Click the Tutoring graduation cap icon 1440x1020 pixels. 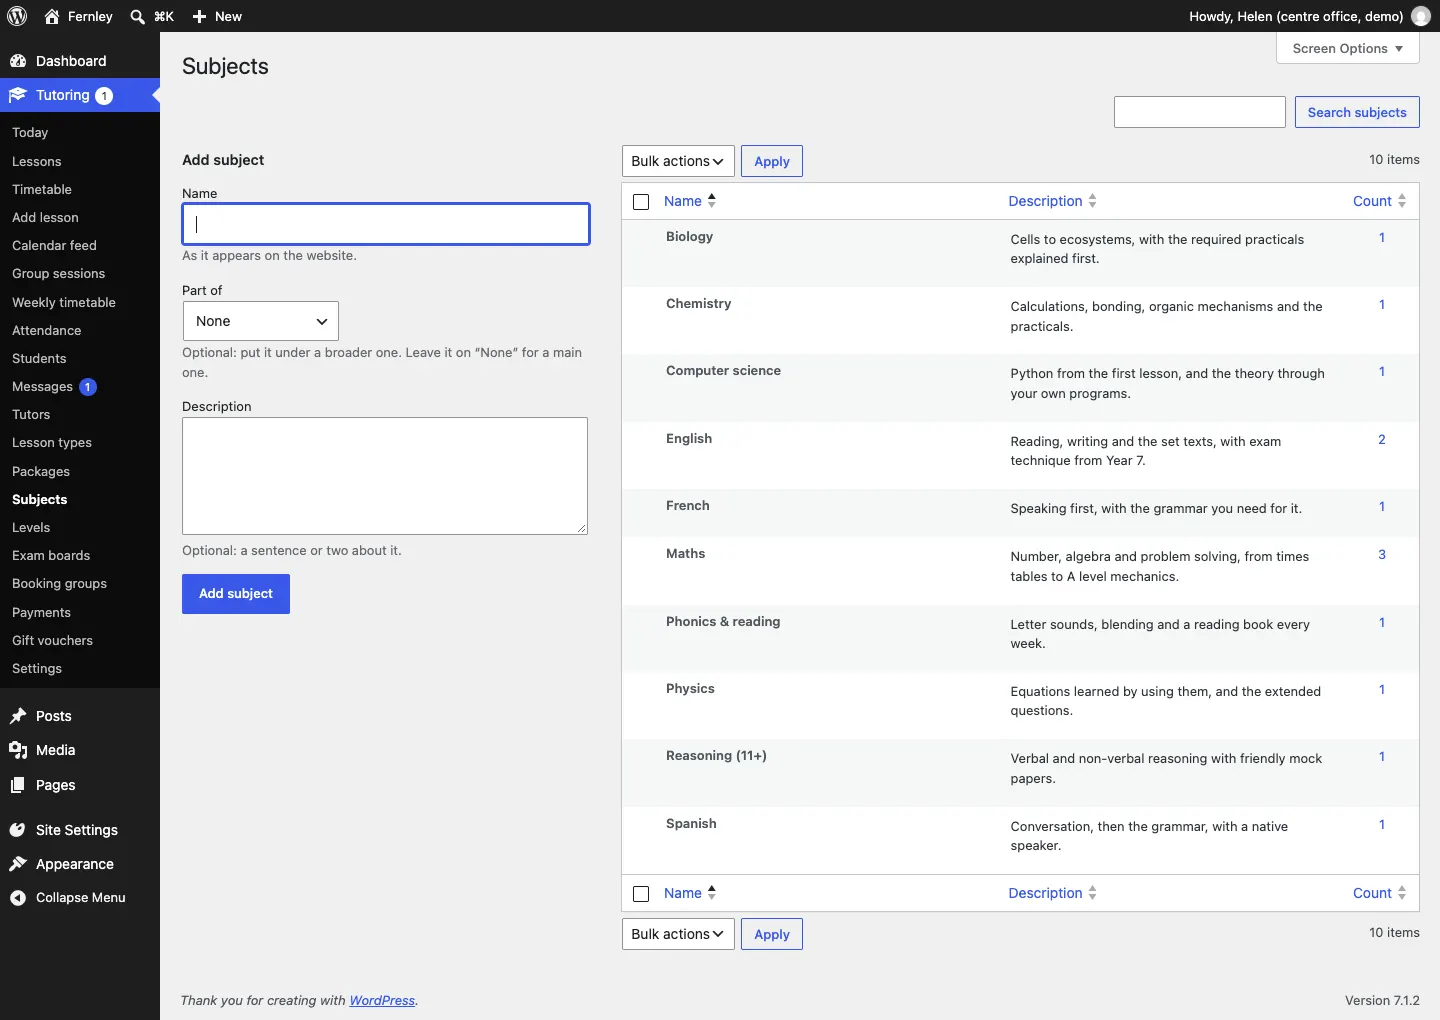coord(18,95)
